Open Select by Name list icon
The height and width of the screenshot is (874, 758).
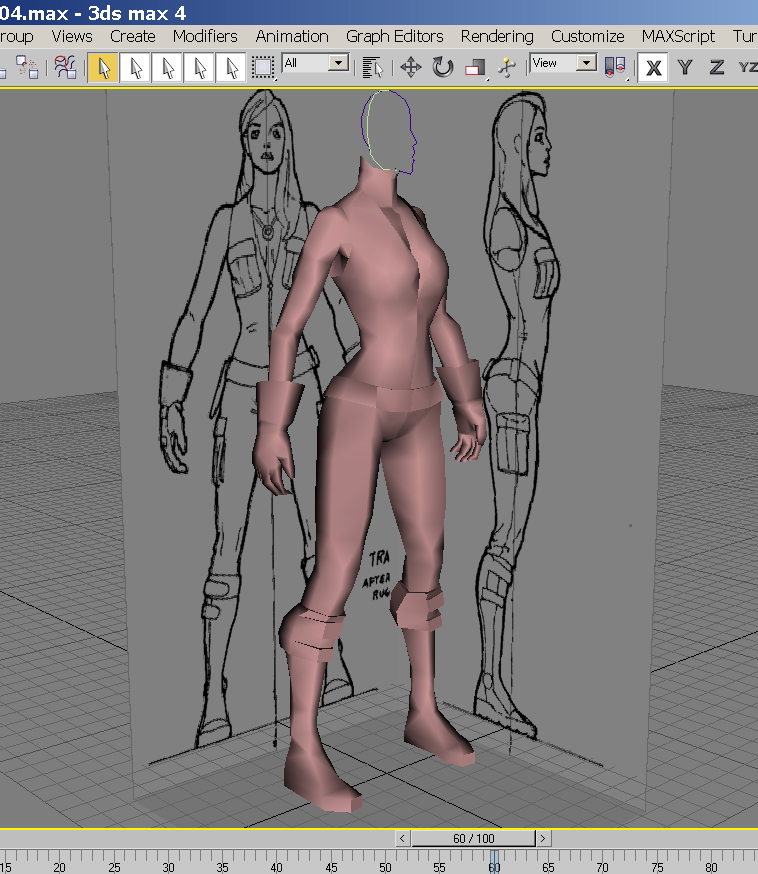tap(374, 67)
